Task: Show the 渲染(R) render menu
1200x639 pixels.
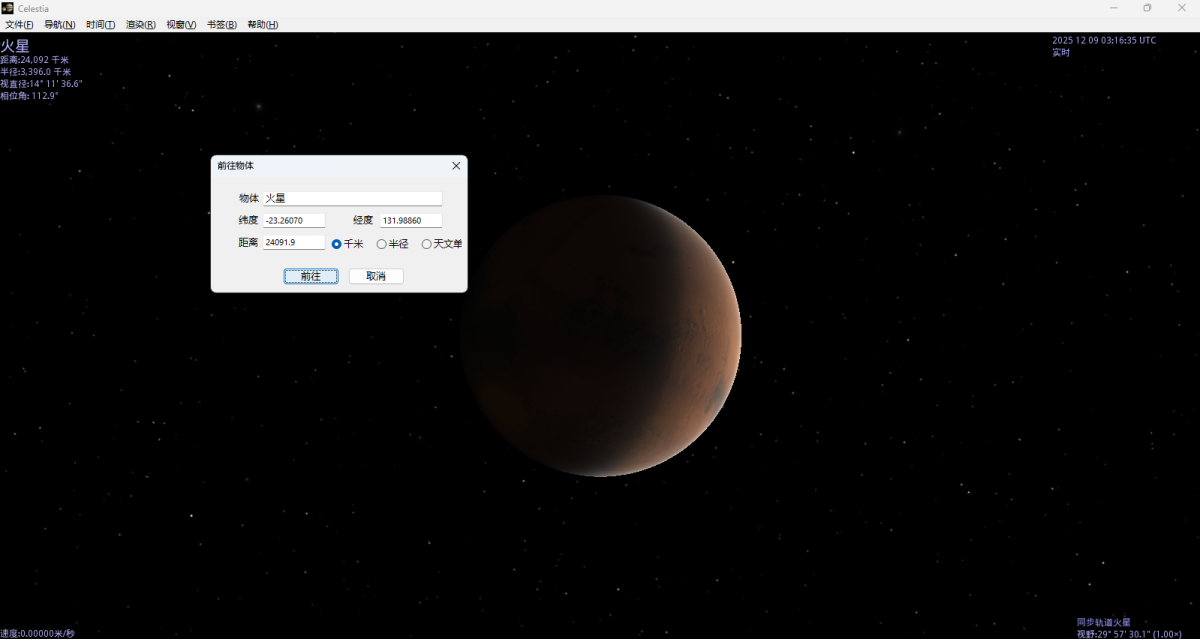Action: (140, 25)
